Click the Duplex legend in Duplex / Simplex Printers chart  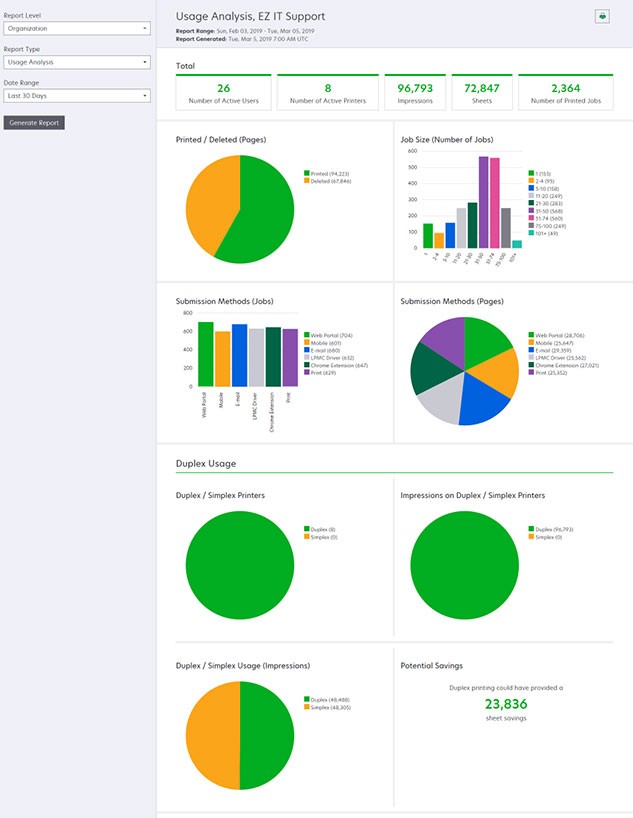[x=307, y=529]
